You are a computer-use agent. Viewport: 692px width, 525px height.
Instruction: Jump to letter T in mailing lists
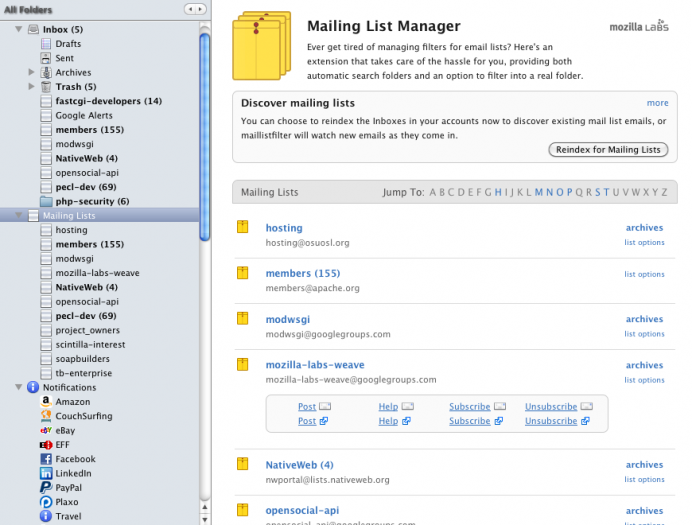[x=606, y=192]
